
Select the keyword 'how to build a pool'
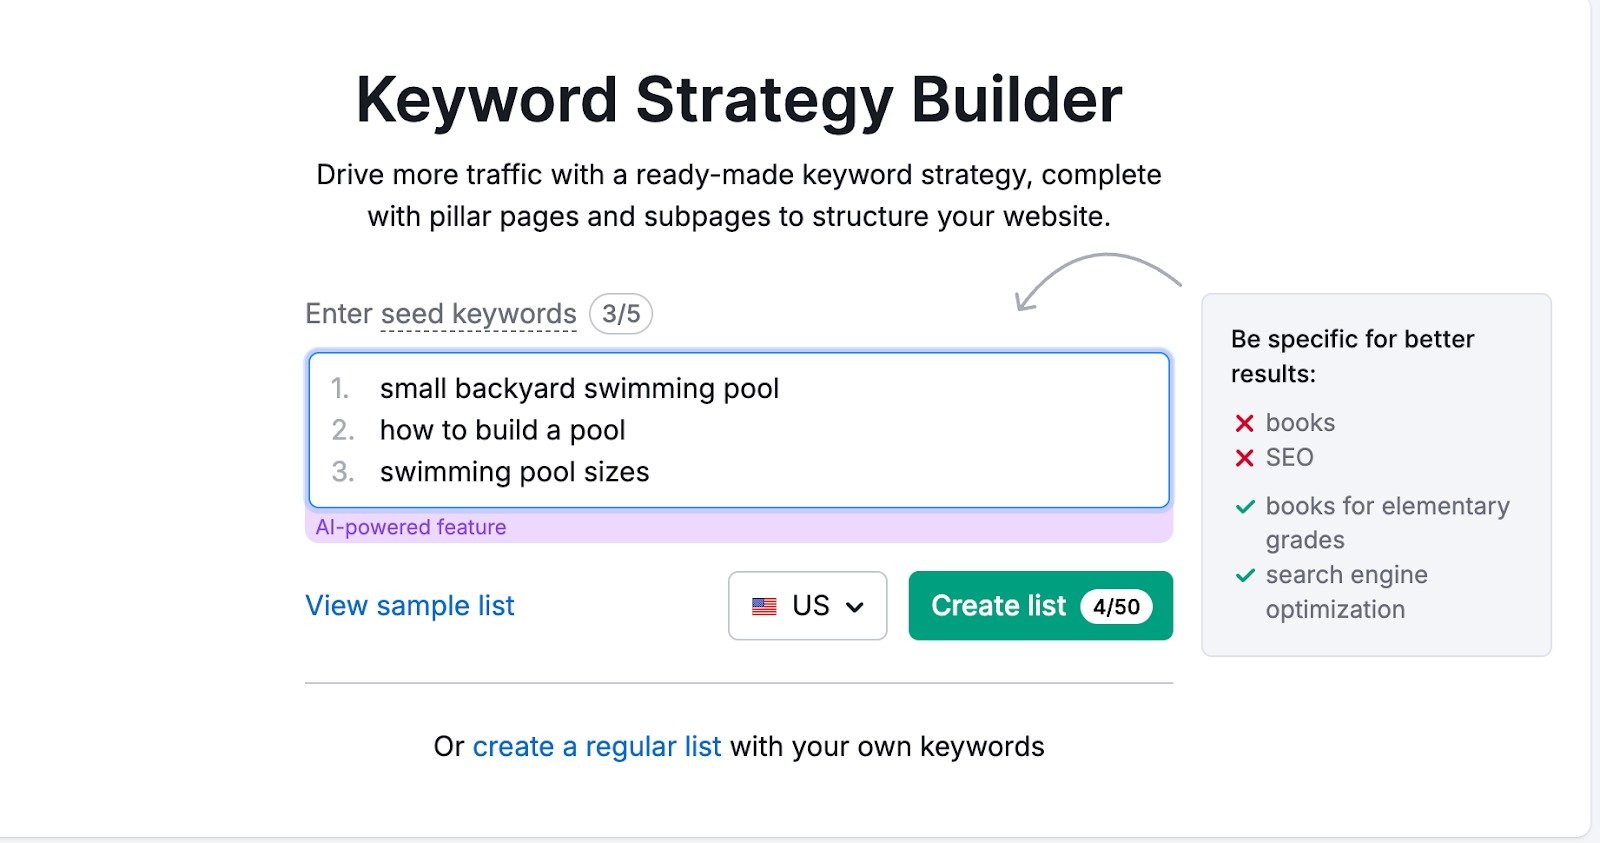[x=503, y=430]
